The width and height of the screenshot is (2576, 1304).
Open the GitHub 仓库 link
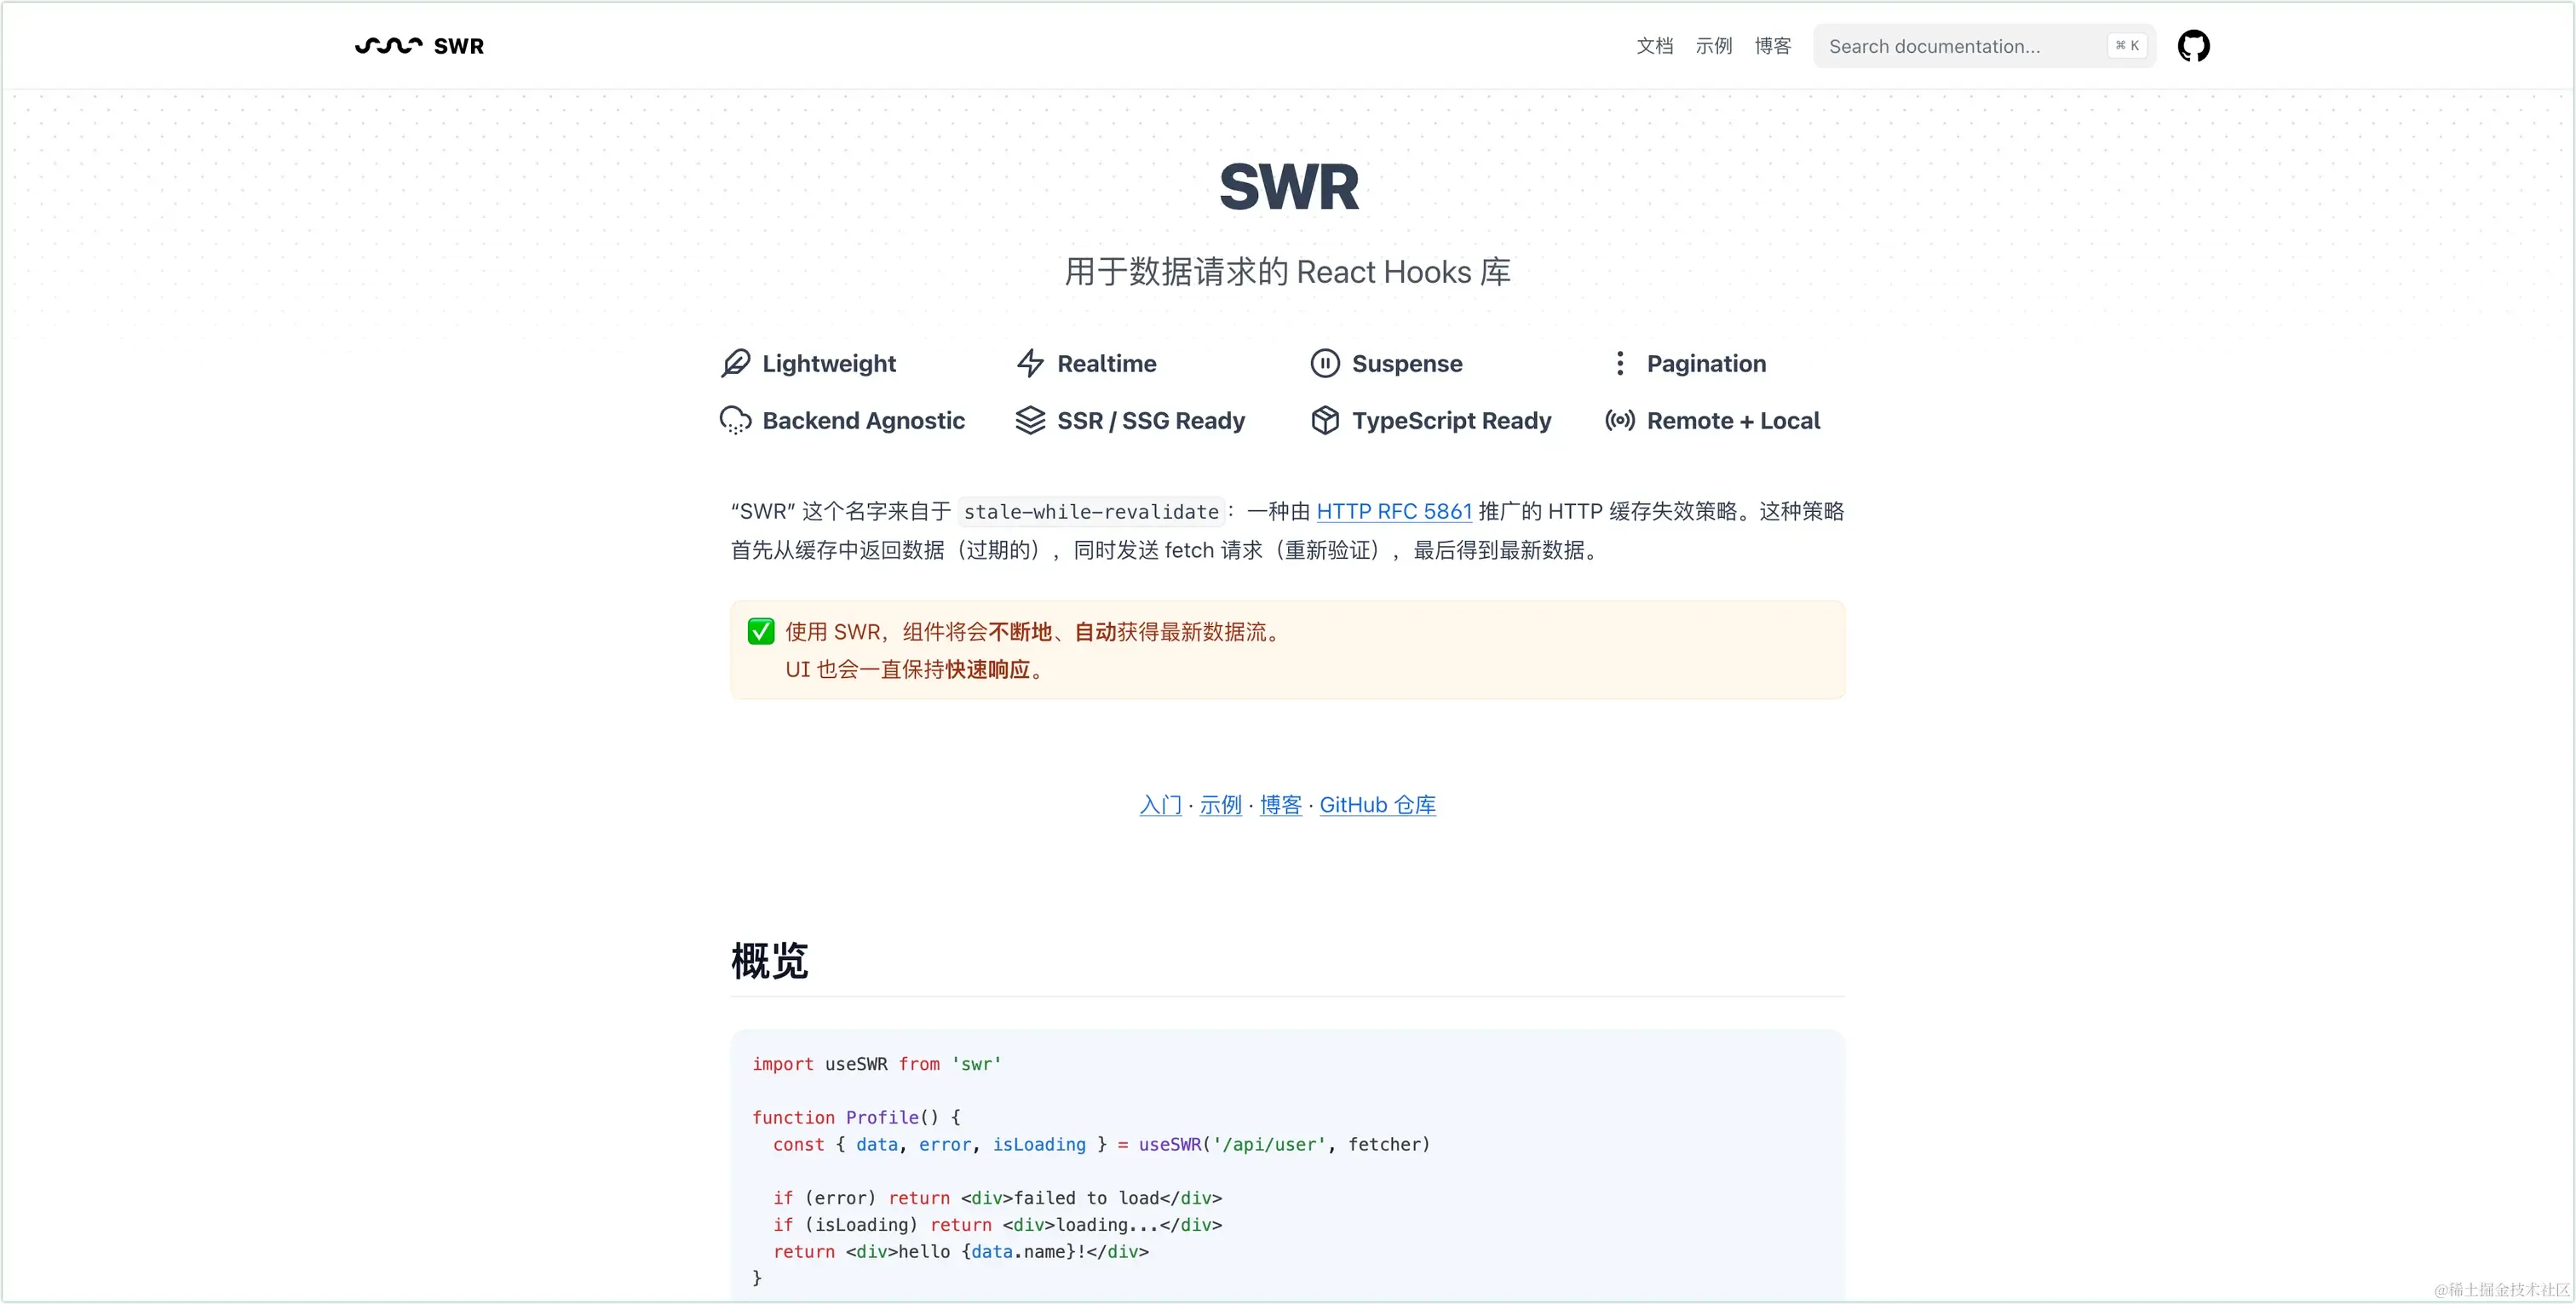pos(1377,805)
